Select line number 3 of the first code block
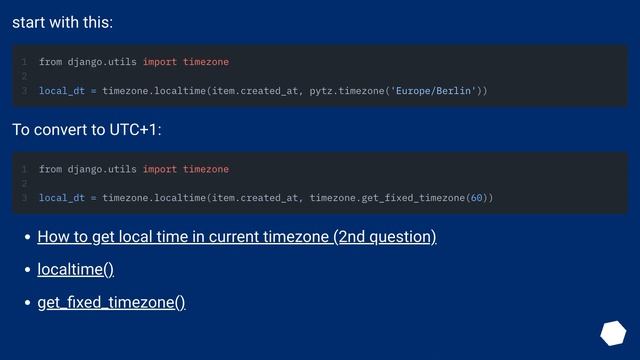640x360 pixels. tap(24, 91)
